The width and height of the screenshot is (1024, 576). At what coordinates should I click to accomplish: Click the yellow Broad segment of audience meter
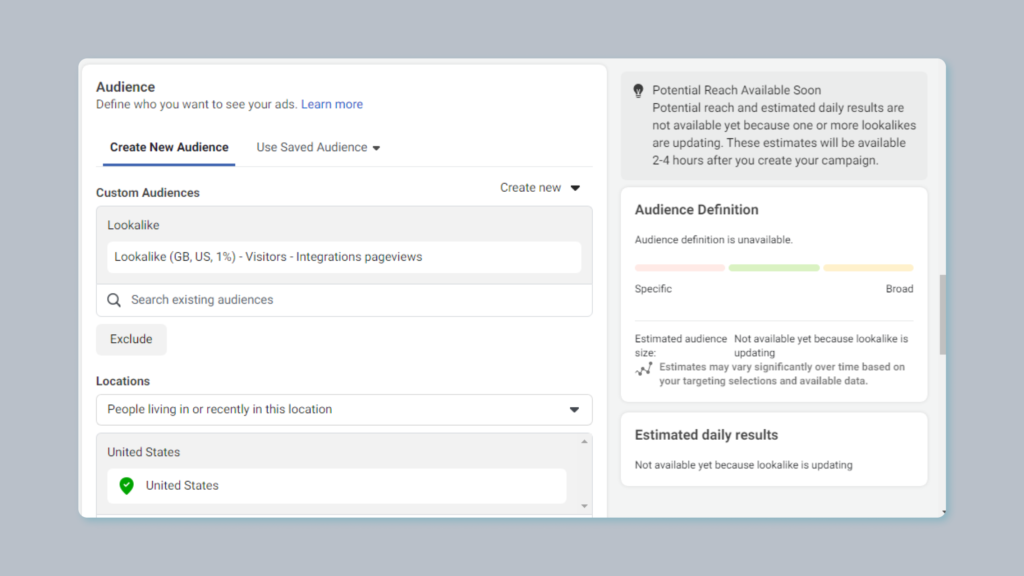[868, 268]
